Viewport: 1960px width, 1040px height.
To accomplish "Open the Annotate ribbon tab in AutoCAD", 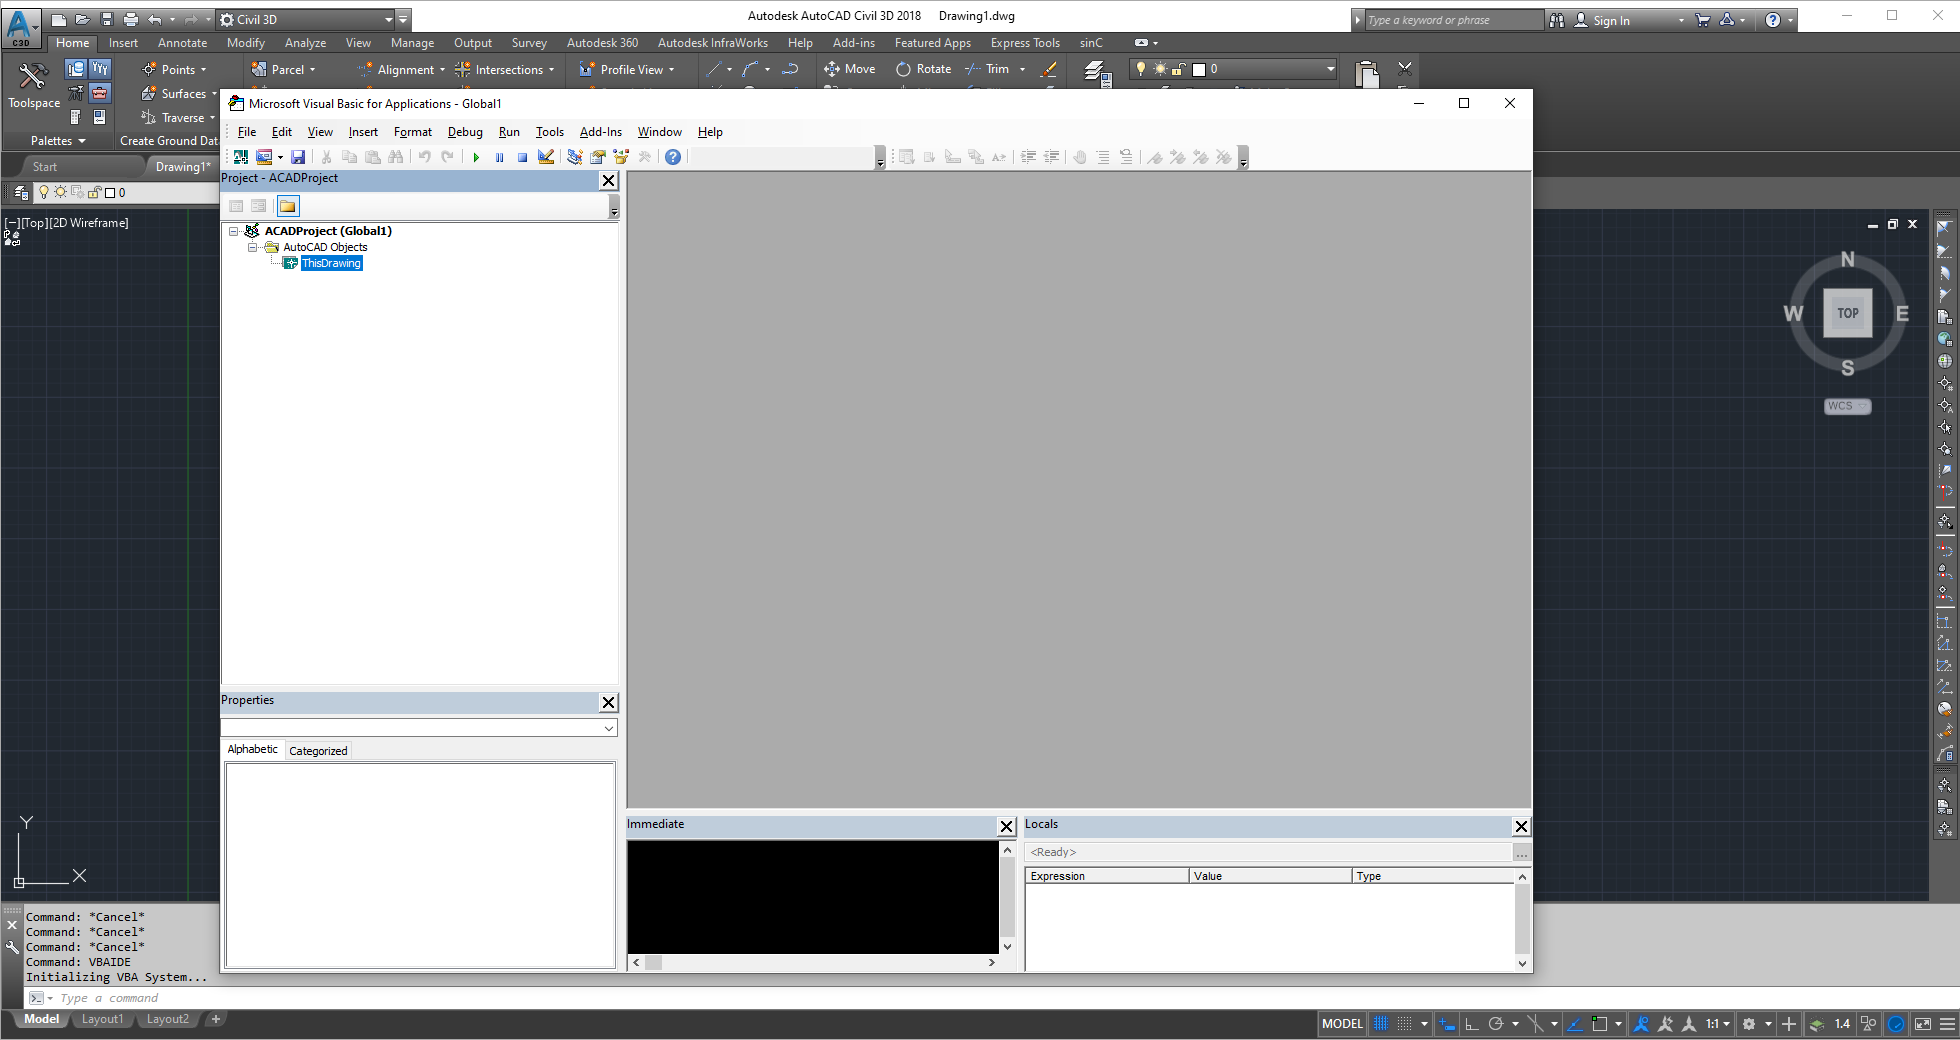I will pyautogui.click(x=182, y=43).
